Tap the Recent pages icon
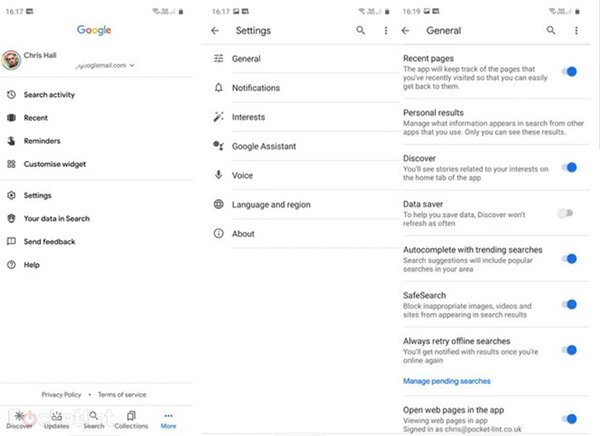600x436 pixels. pyautogui.click(x=11, y=118)
